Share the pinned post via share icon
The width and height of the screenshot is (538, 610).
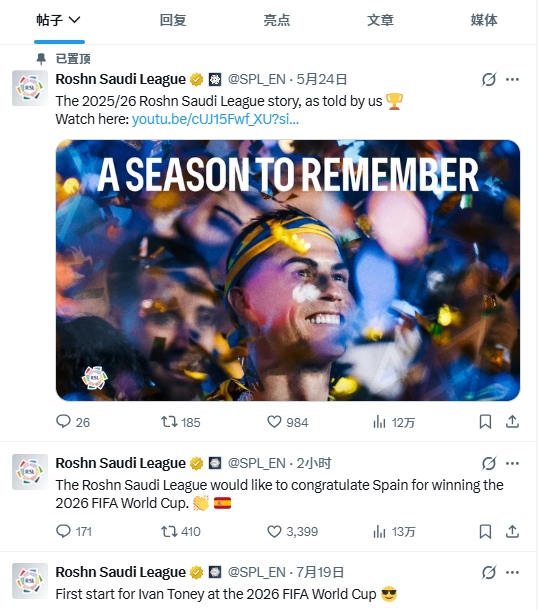tap(512, 421)
